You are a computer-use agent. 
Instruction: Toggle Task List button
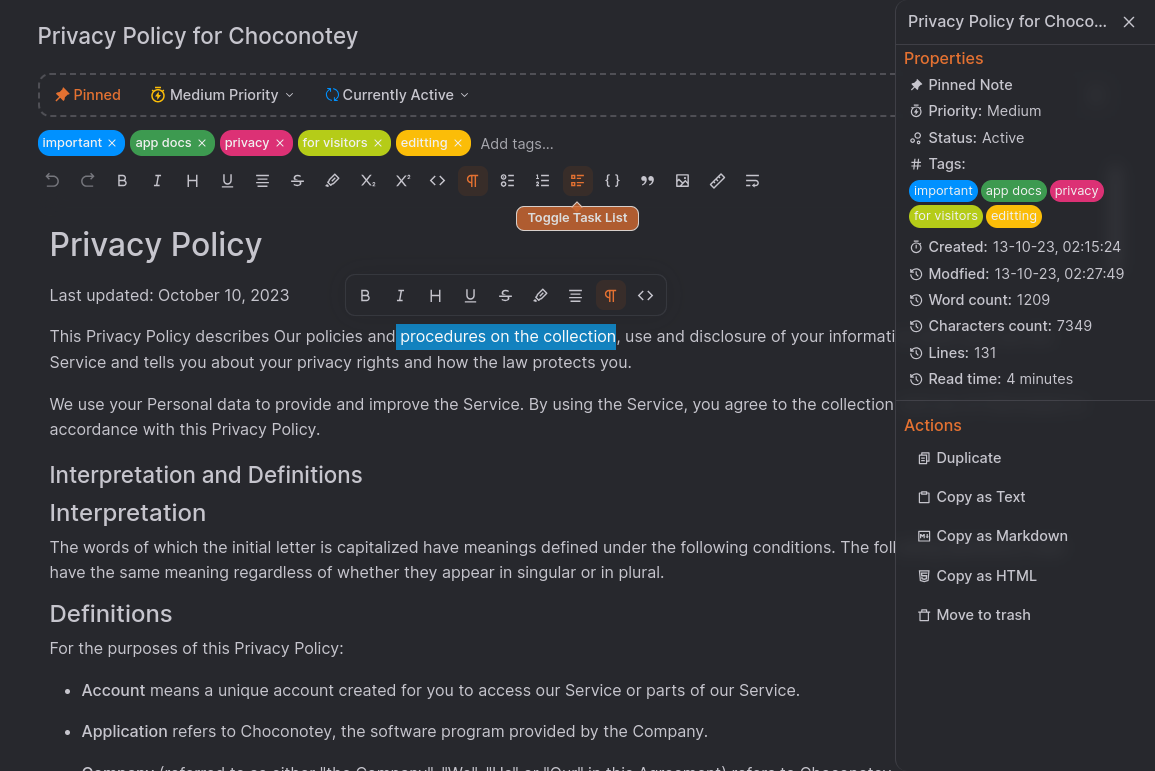click(x=578, y=180)
